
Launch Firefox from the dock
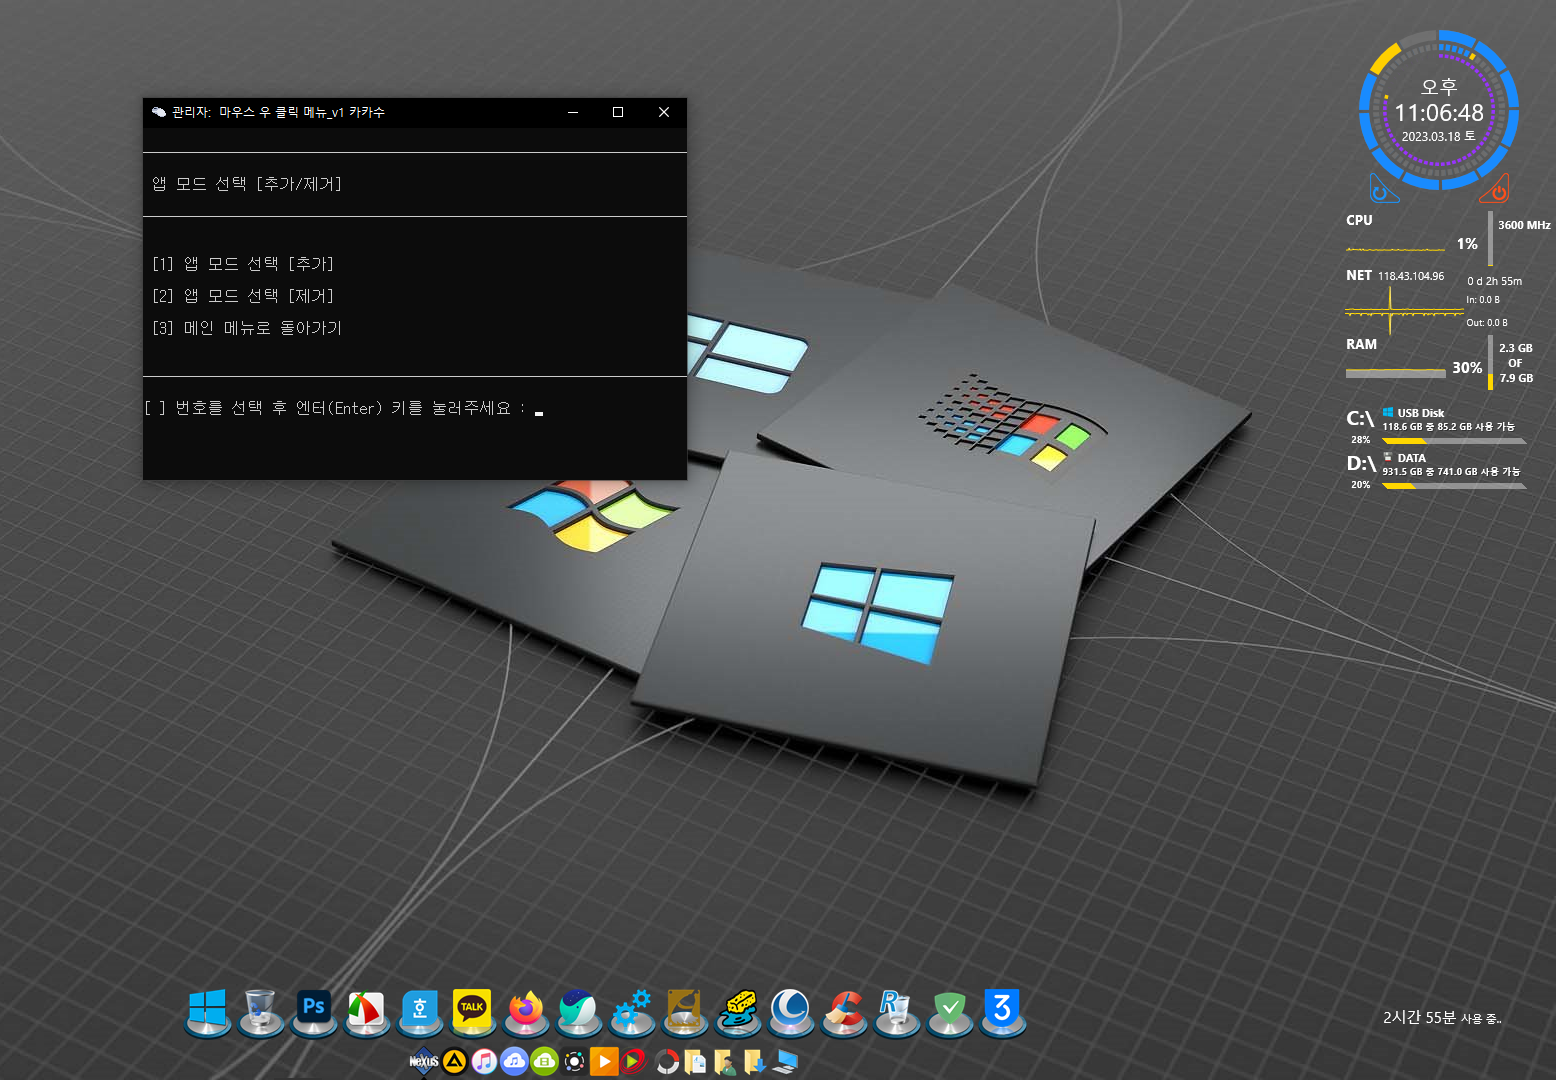pos(526,1012)
